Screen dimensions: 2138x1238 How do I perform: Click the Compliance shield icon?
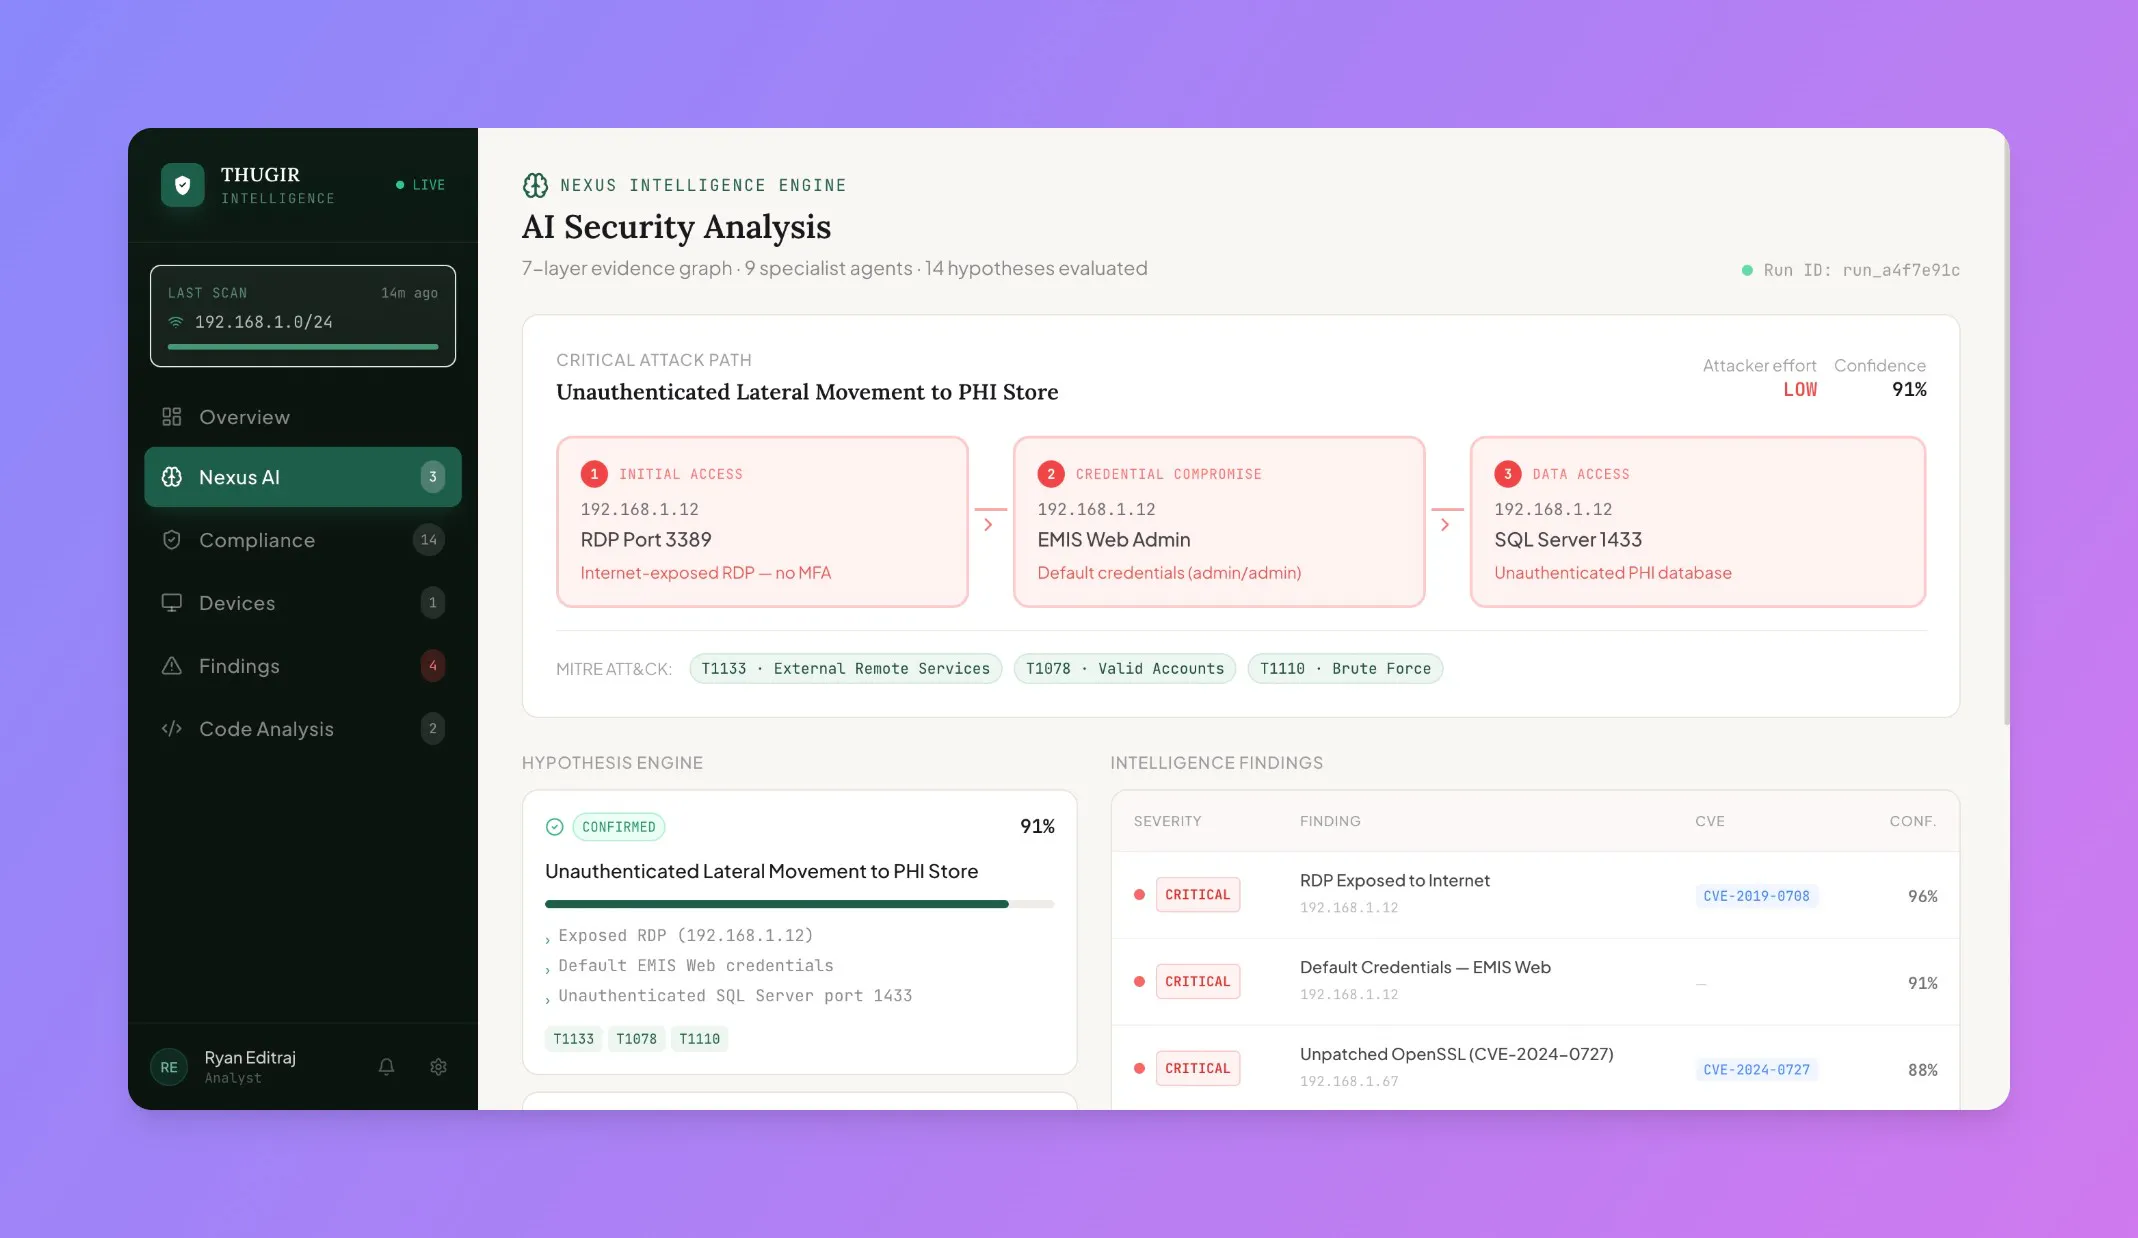pyautogui.click(x=172, y=539)
